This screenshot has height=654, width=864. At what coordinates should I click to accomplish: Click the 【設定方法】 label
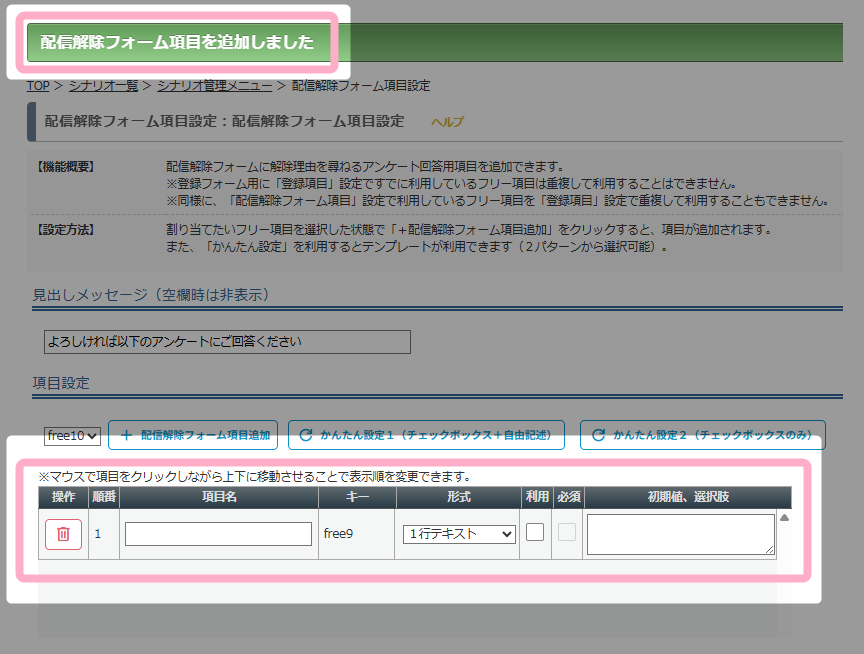(x=66, y=230)
